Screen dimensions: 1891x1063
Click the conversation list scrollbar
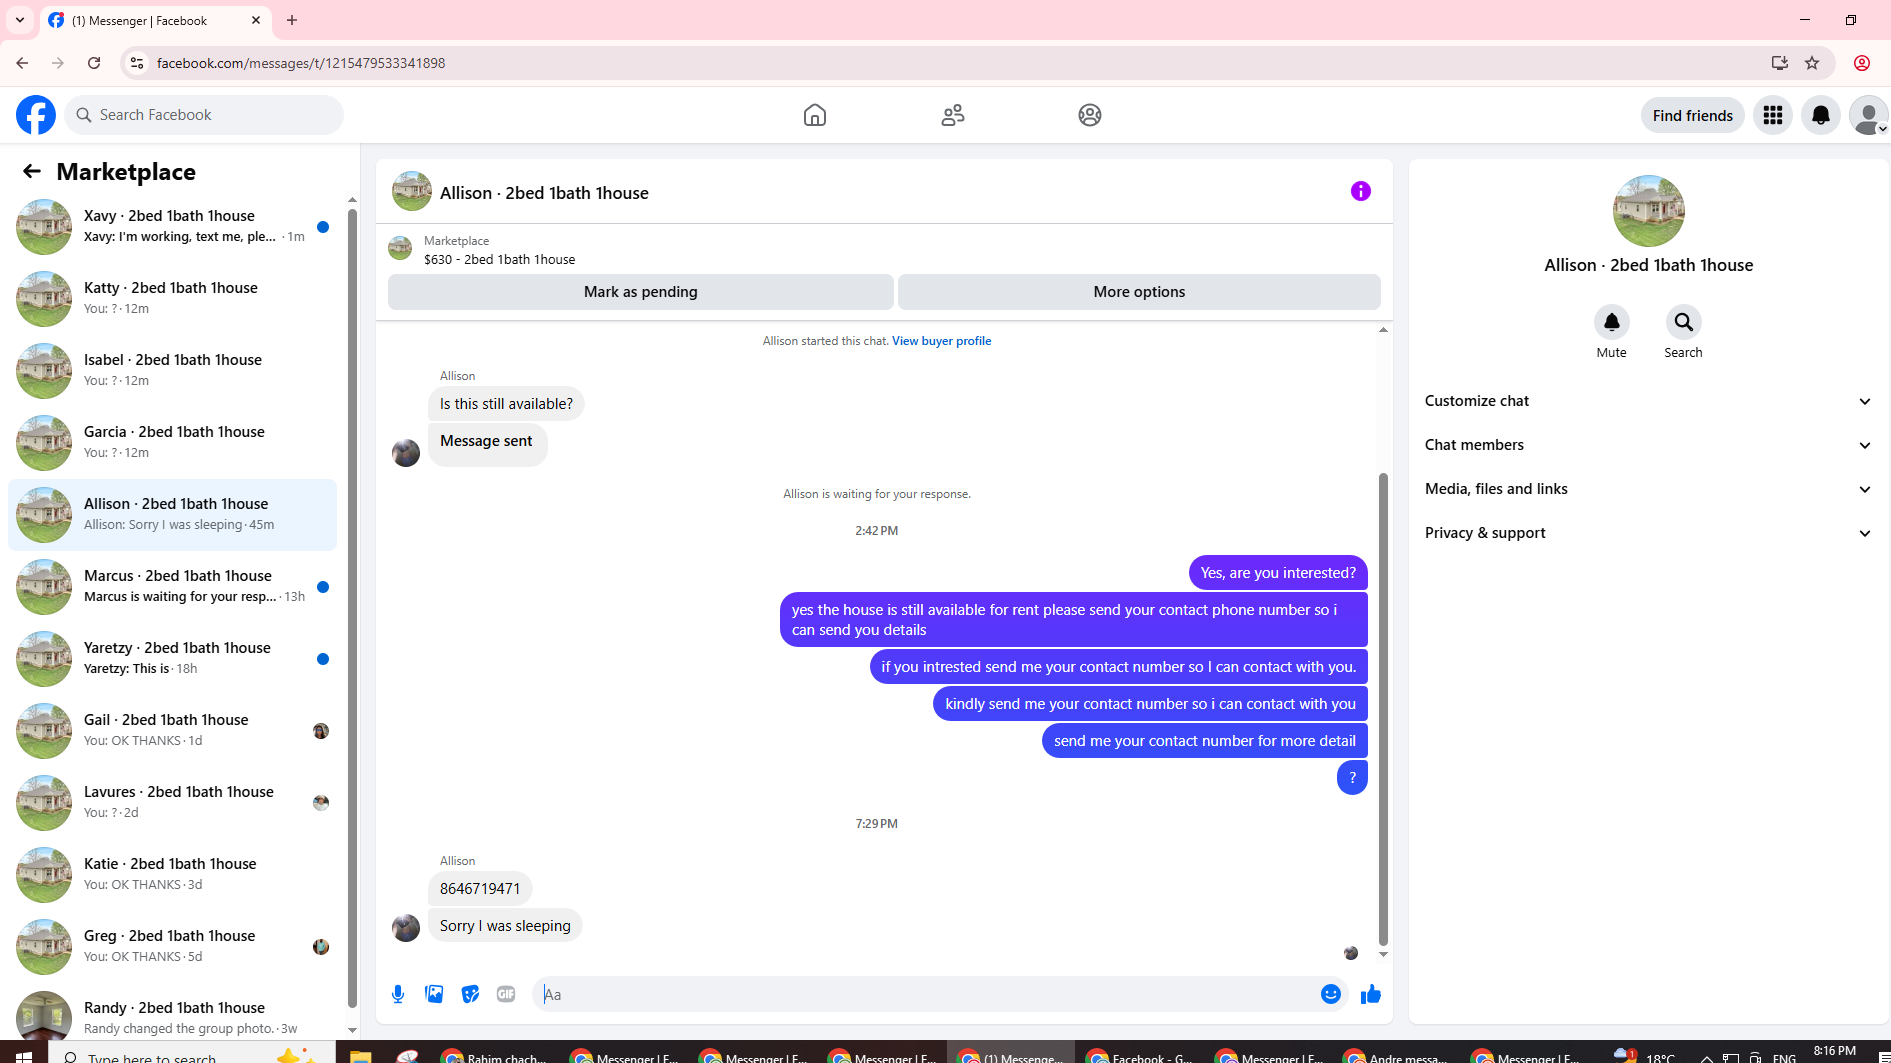tap(352, 608)
